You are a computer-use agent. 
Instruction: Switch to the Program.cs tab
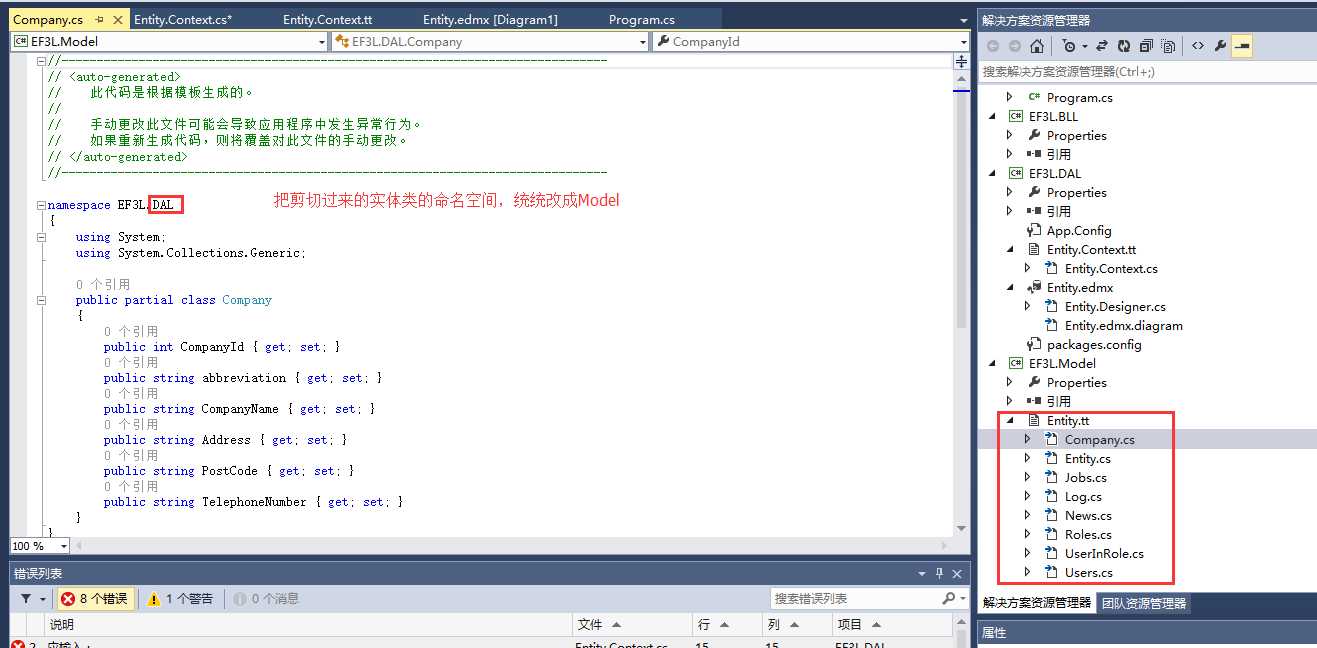coord(641,19)
